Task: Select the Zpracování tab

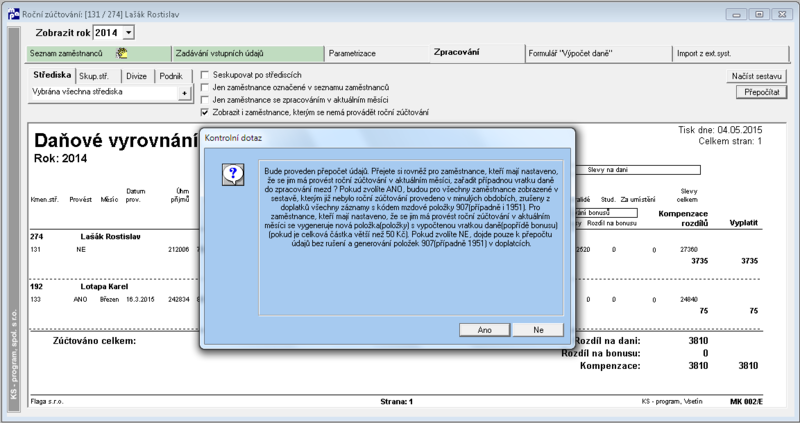Action: [477, 53]
